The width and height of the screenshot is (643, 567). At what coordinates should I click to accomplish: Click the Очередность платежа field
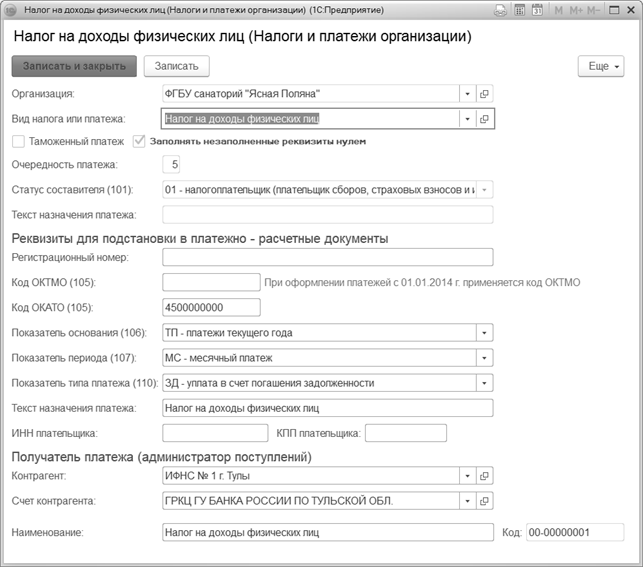(171, 164)
